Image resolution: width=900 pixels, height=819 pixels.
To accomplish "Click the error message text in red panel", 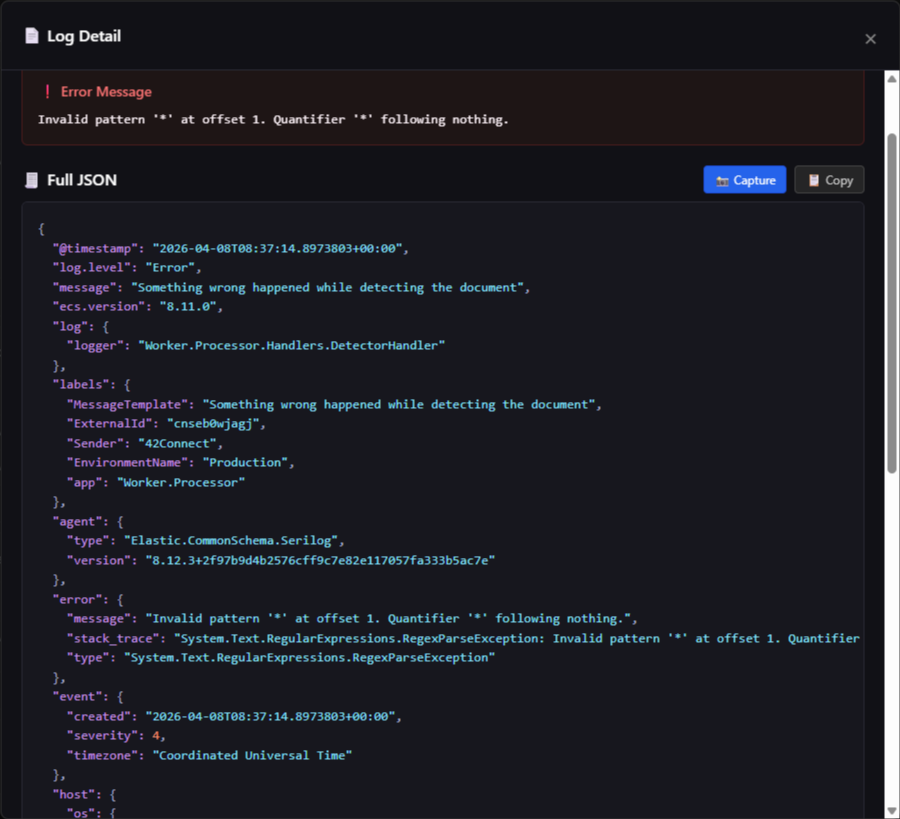I will [x=273, y=119].
